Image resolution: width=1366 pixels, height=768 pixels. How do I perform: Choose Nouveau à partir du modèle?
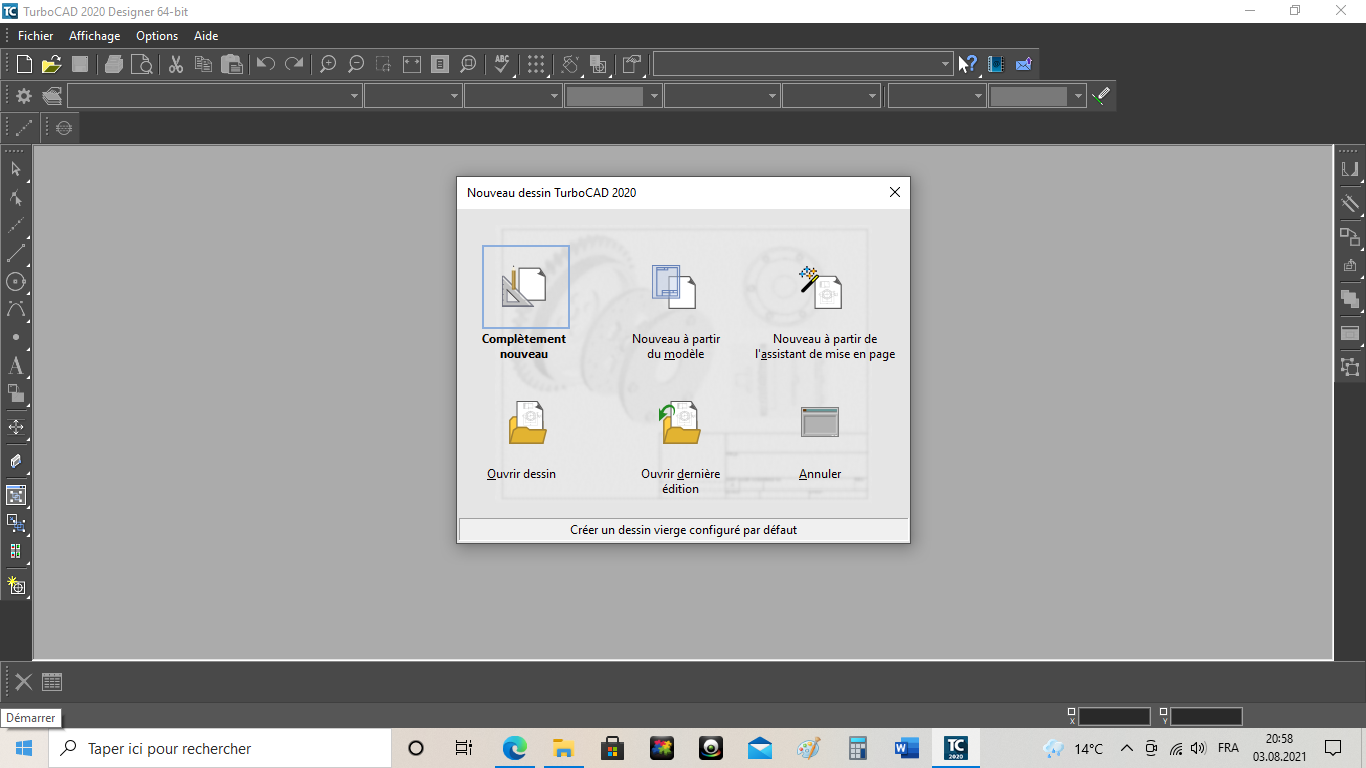tap(675, 288)
